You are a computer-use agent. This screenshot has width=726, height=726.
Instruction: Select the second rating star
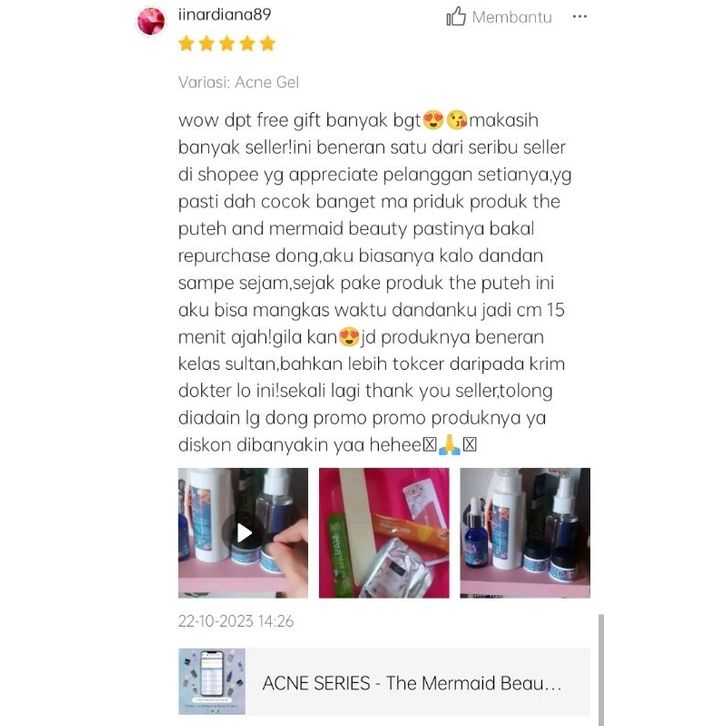[207, 44]
